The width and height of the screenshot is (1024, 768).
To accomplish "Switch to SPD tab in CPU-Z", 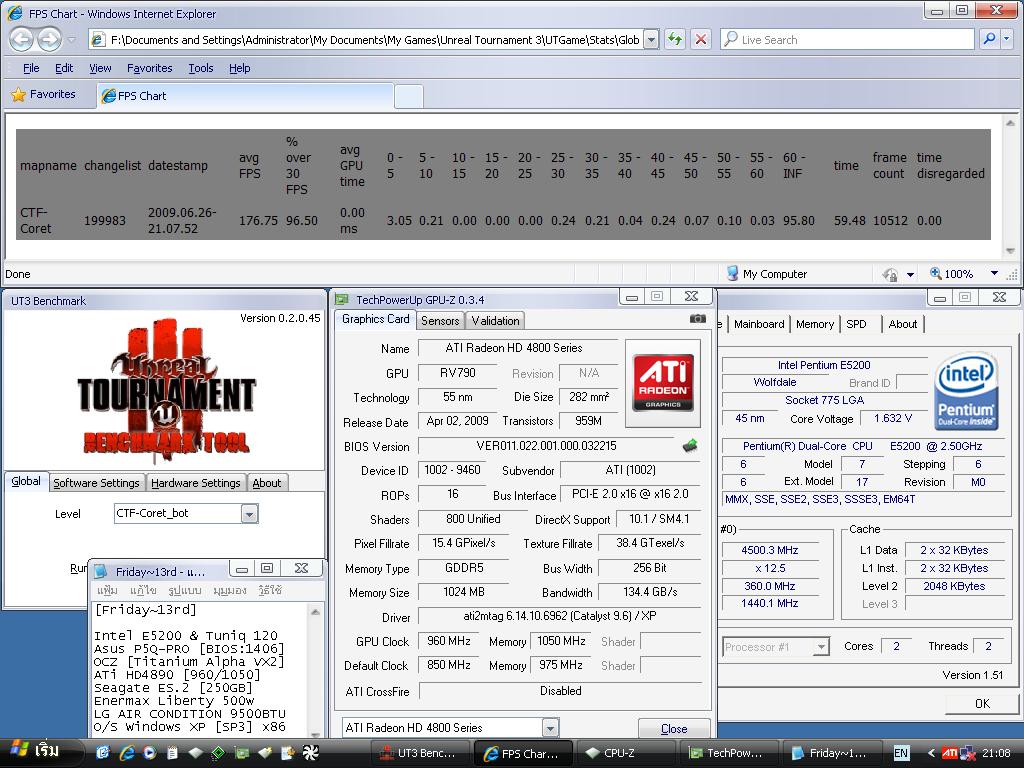I will coord(856,324).
